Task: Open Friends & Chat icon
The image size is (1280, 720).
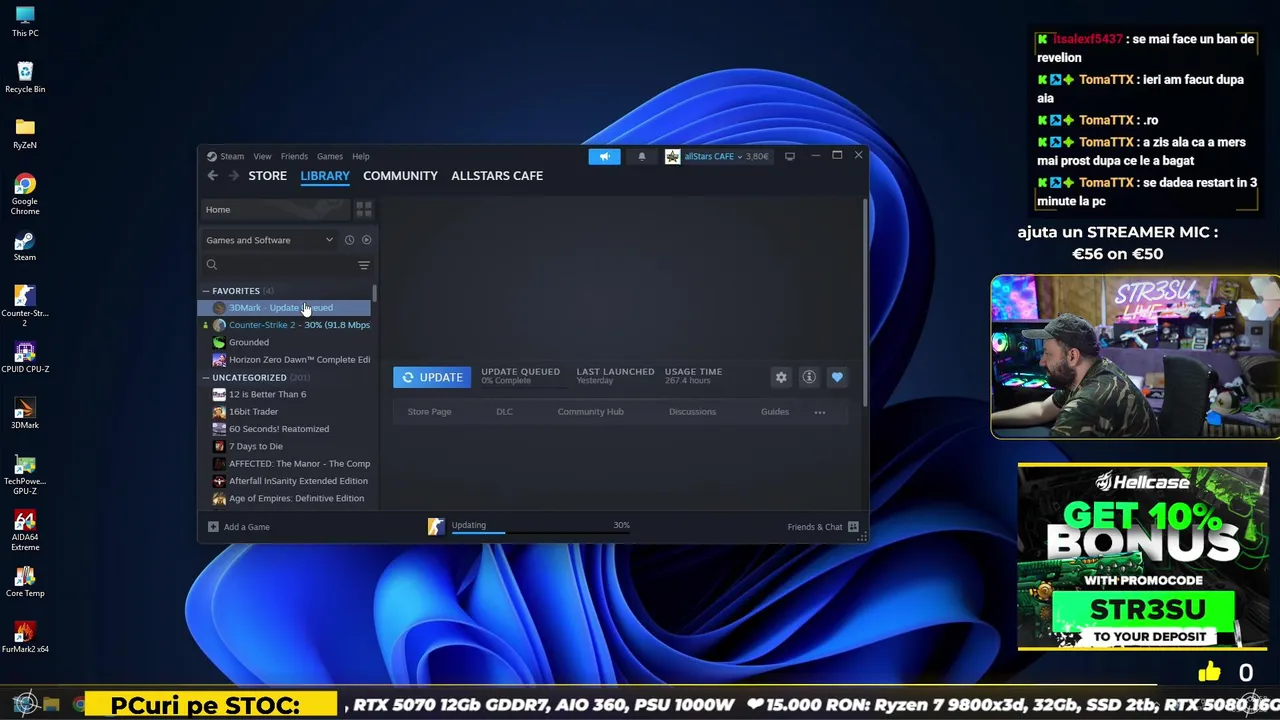Action: pyautogui.click(x=853, y=527)
